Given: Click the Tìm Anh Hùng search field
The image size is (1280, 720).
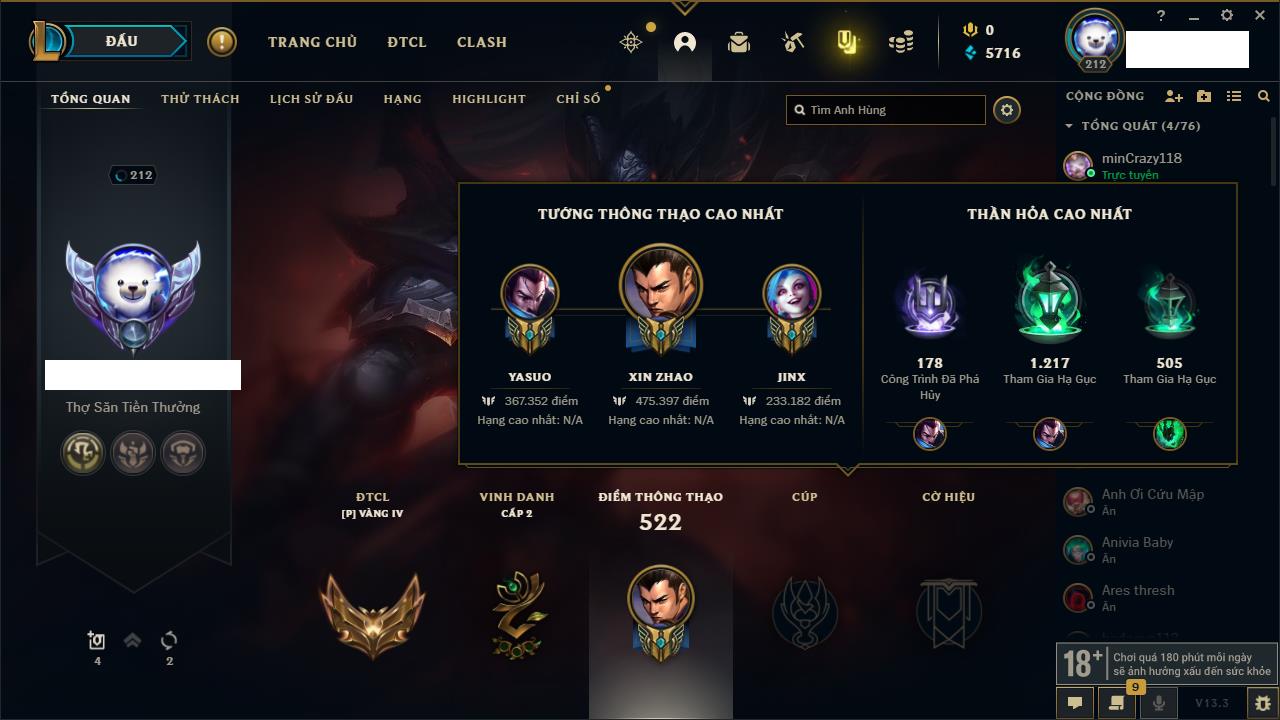Looking at the screenshot, I should coord(886,110).
